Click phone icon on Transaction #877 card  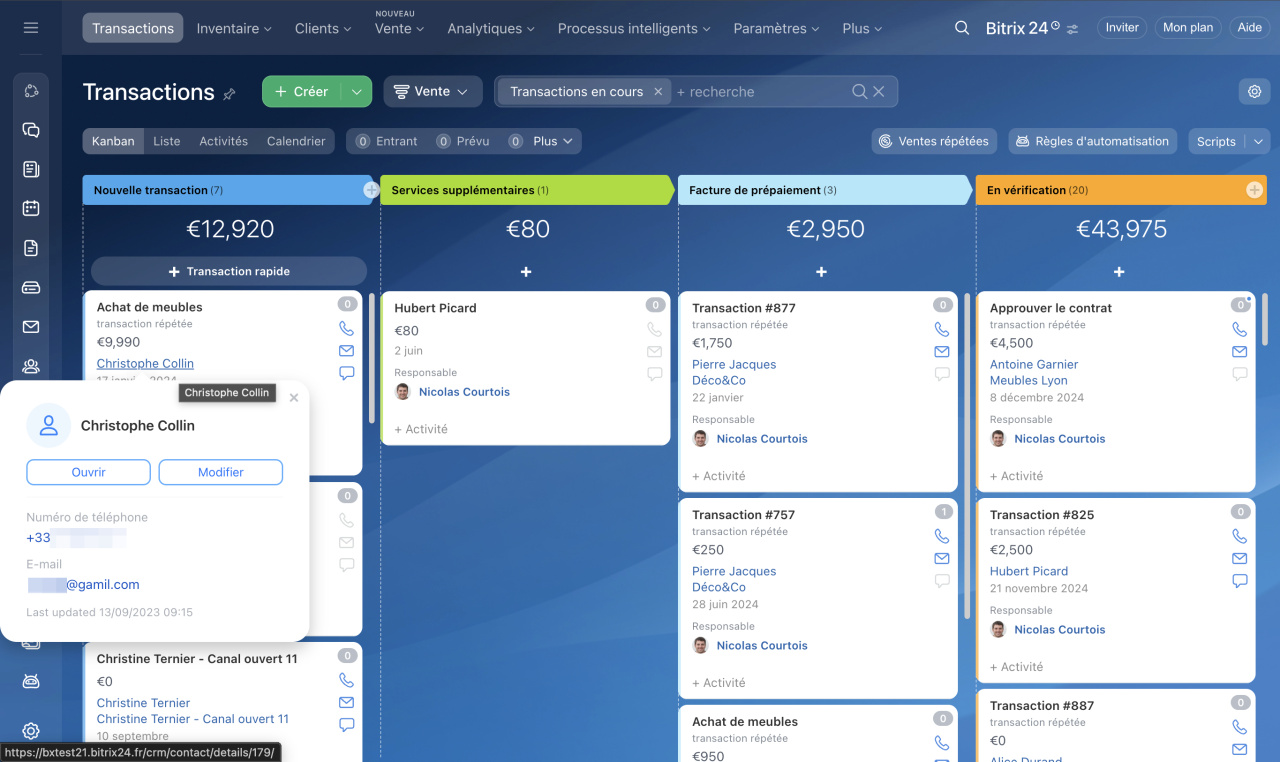[x=941, y=329]
